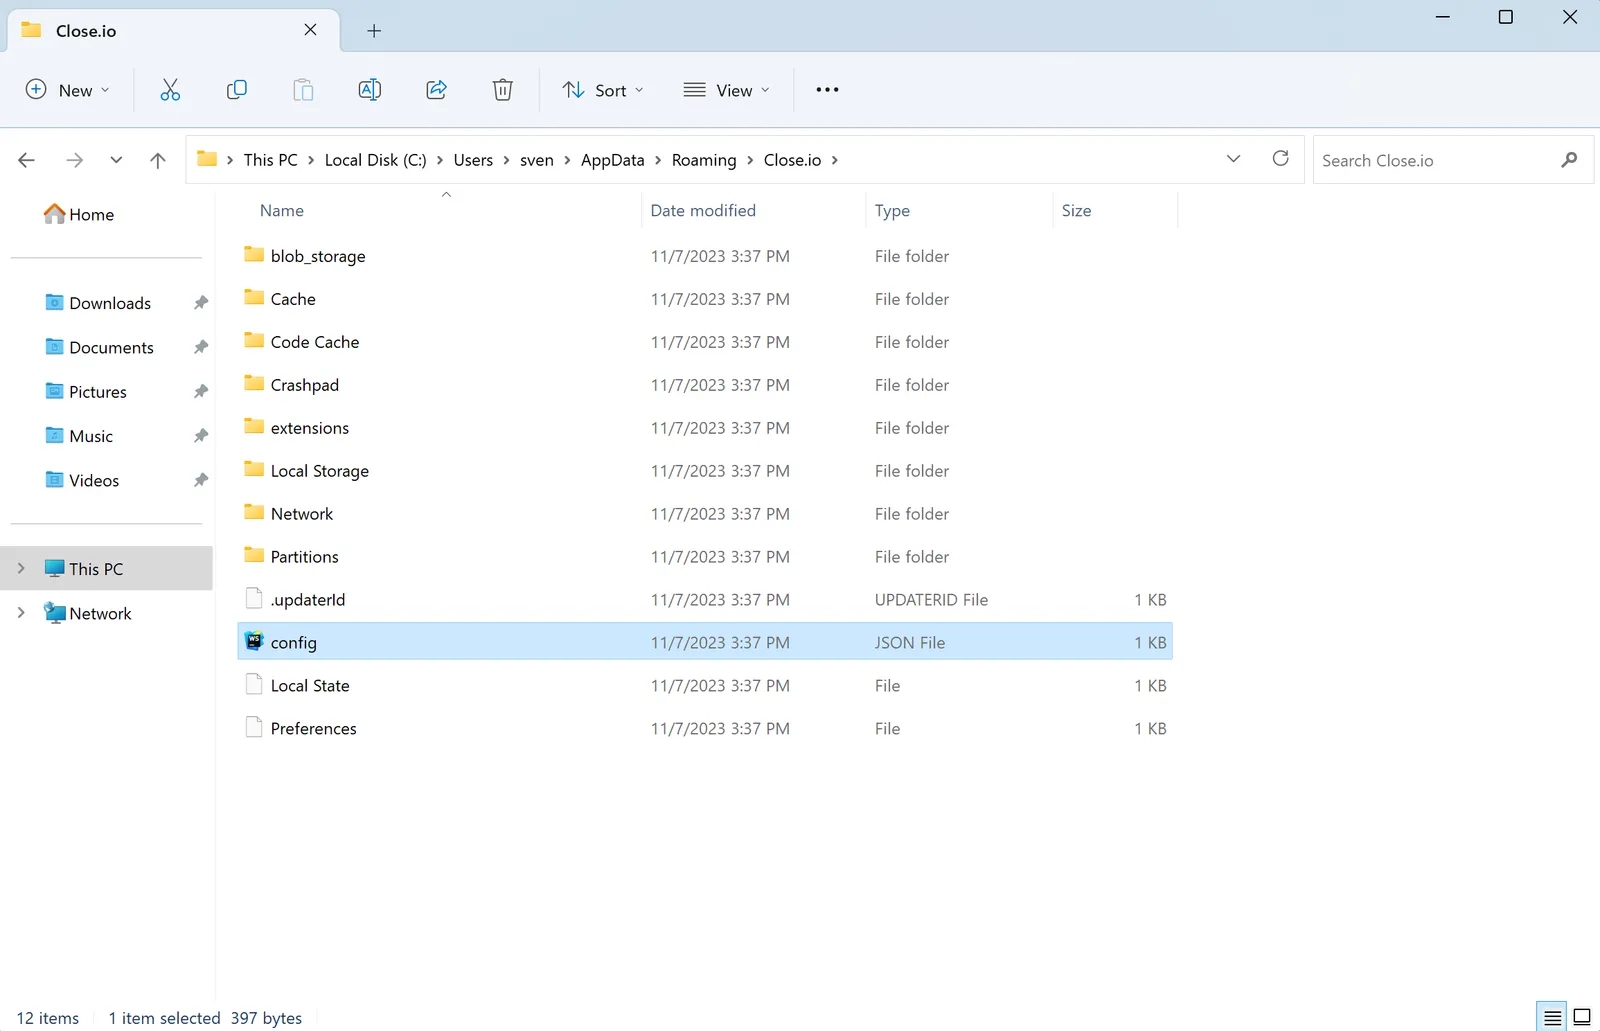Screen dimensions: 1600x1031
Task: Click Roaming in the breadcrumb path
Action: pos(704,160)
